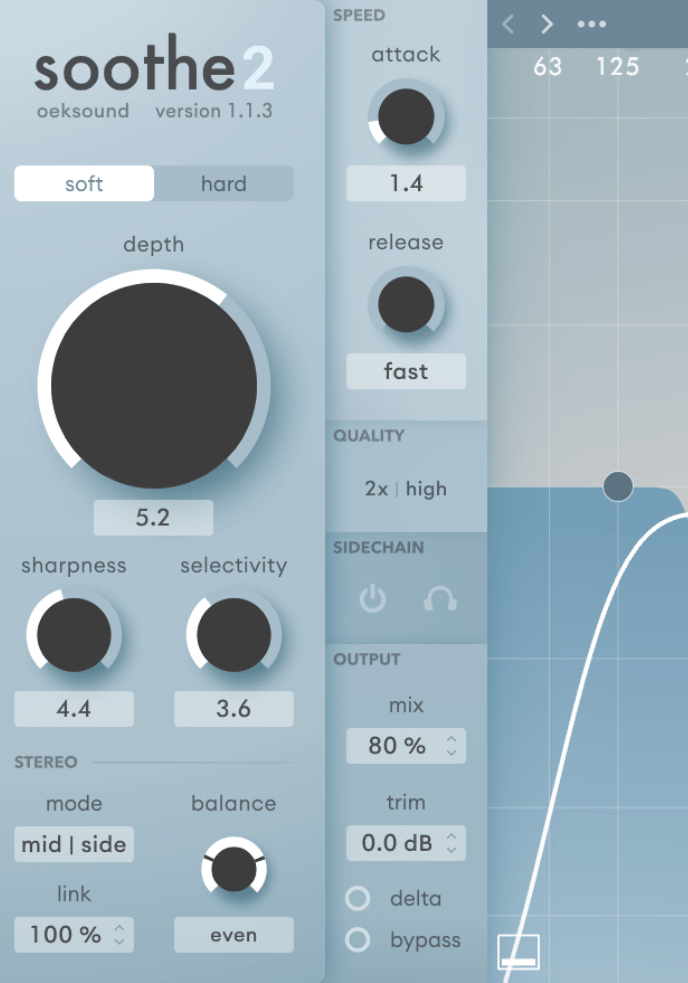
Task: Go to next preset arrow
Action: click(x=547, y=24)
